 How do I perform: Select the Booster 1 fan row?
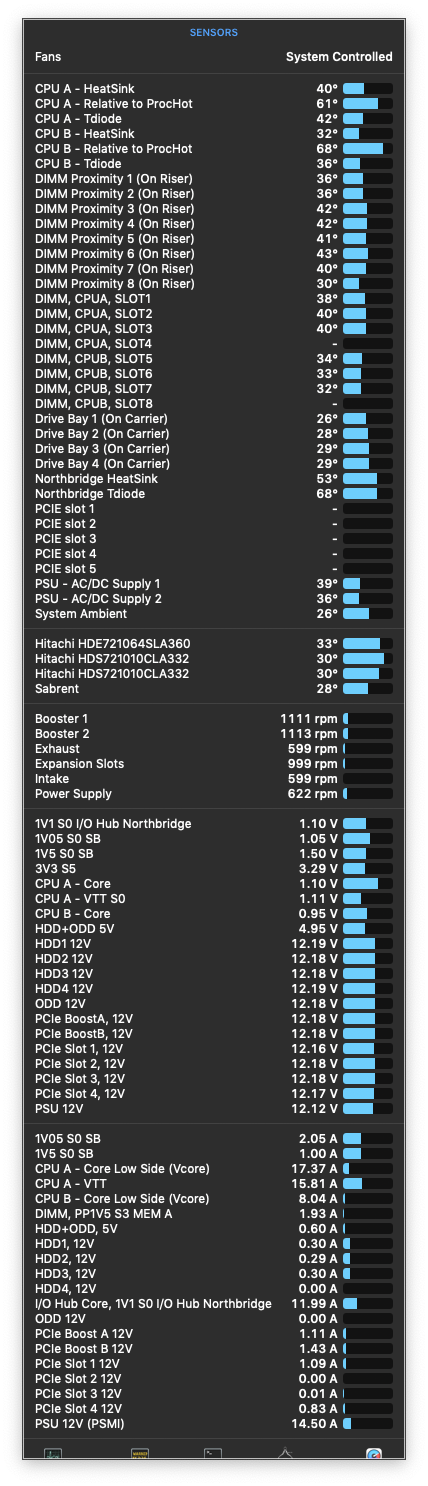[x=214, y=719]
